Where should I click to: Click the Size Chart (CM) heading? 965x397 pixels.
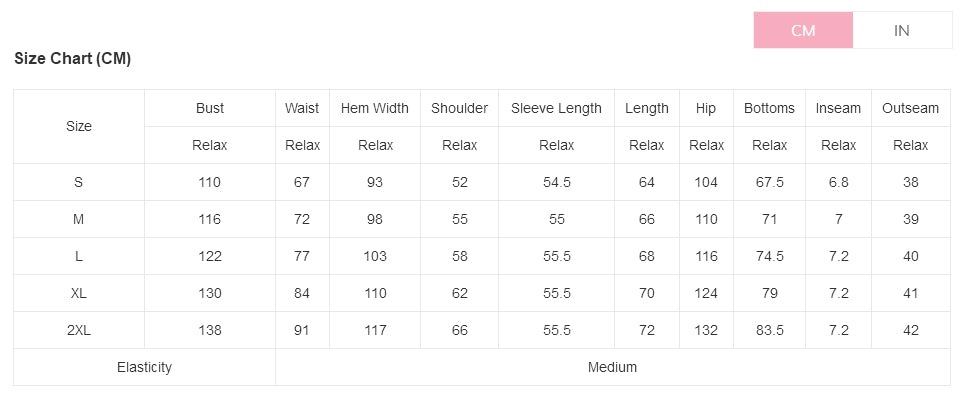coord(73,59)
